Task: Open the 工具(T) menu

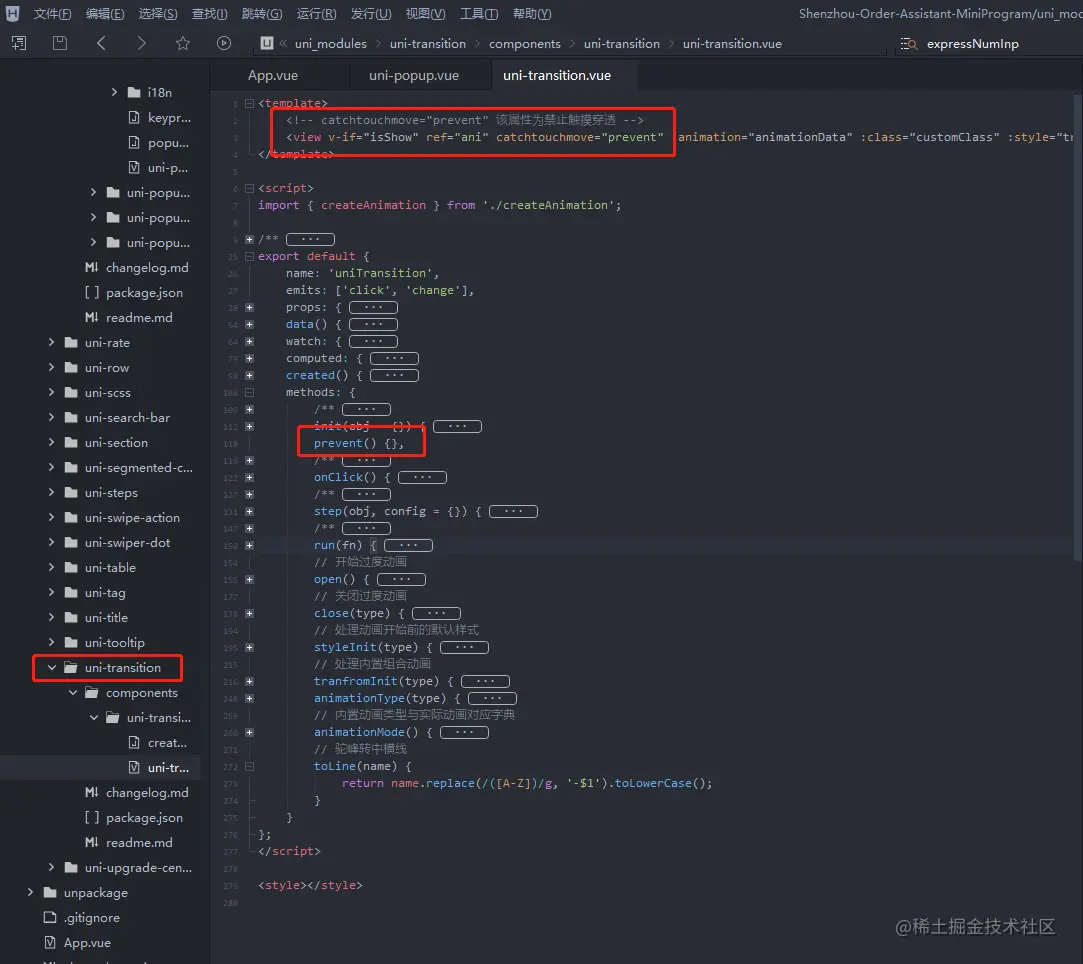Action: pyautogui.click(x=479, y=14)
